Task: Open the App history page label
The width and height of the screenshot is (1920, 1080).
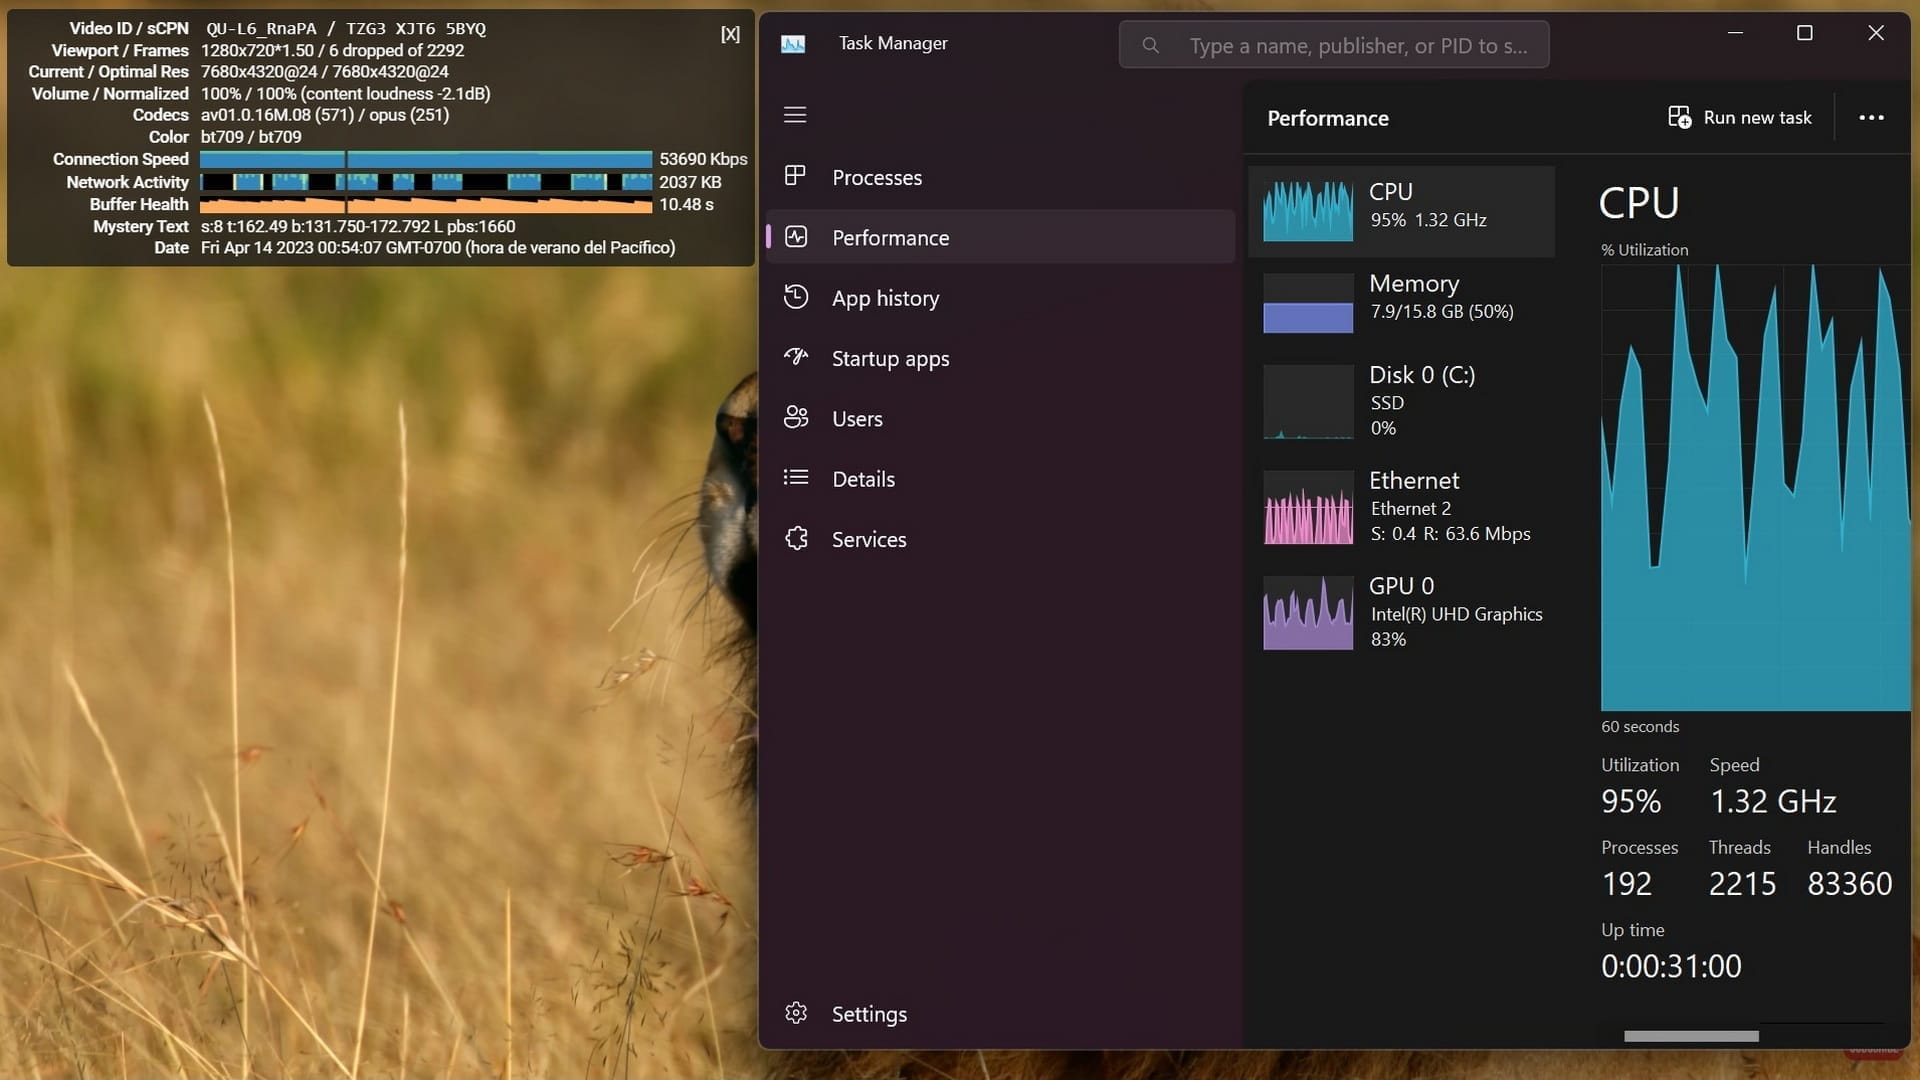Action: [885, 298]
